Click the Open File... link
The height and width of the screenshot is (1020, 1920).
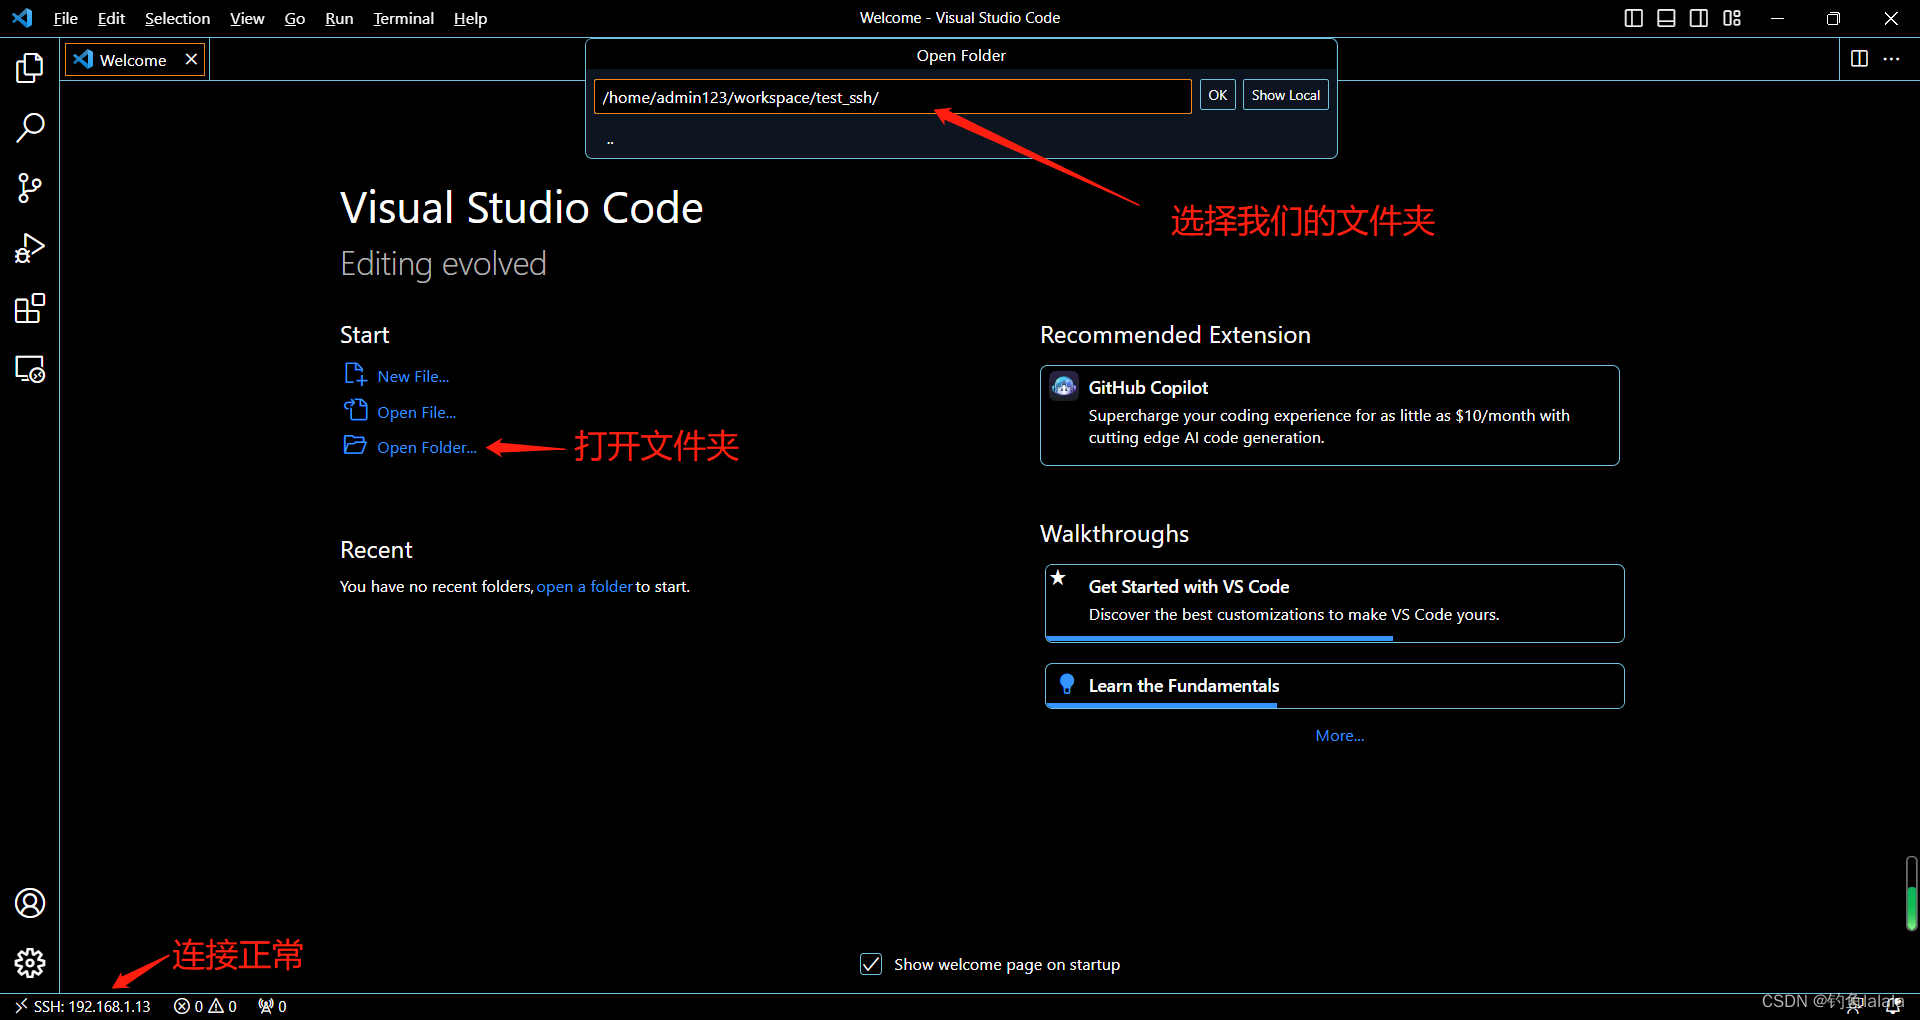(x=417, y=412)
